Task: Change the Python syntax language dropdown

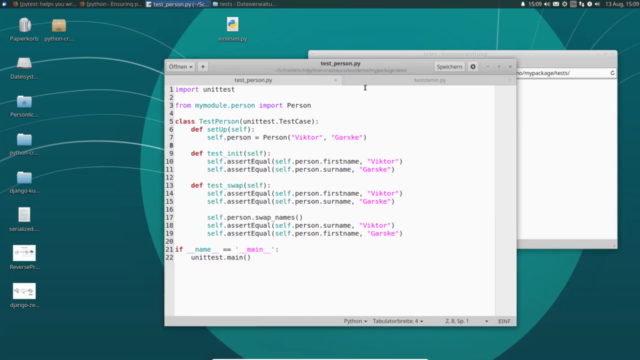Action: 355,321
